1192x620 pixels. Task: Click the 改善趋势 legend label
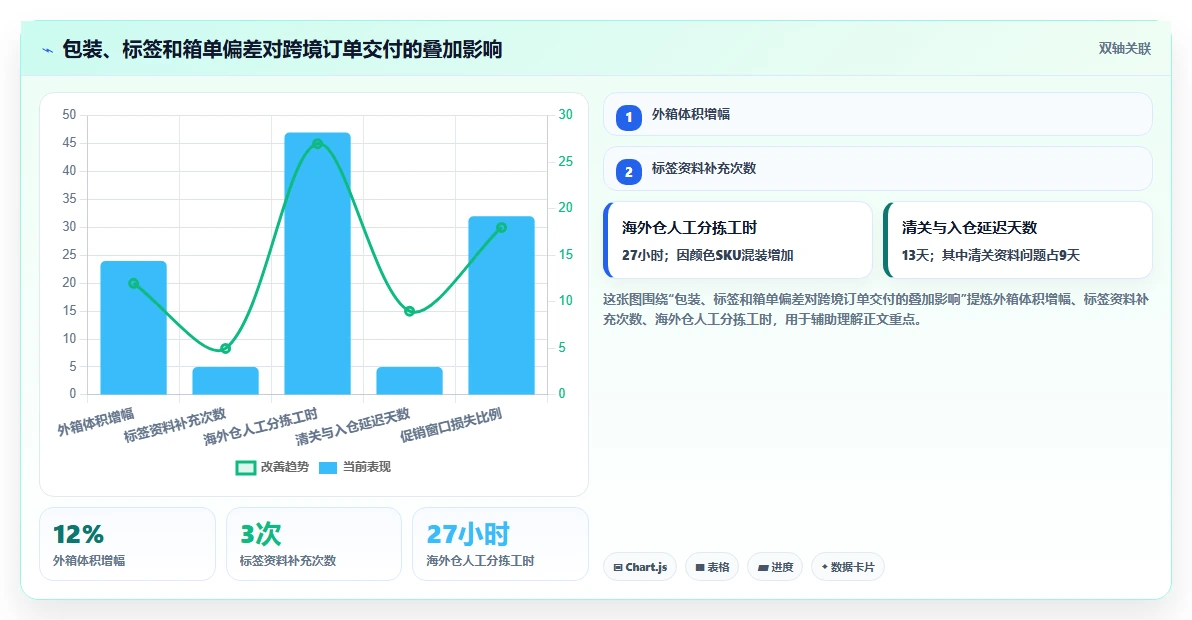(284, 467)
